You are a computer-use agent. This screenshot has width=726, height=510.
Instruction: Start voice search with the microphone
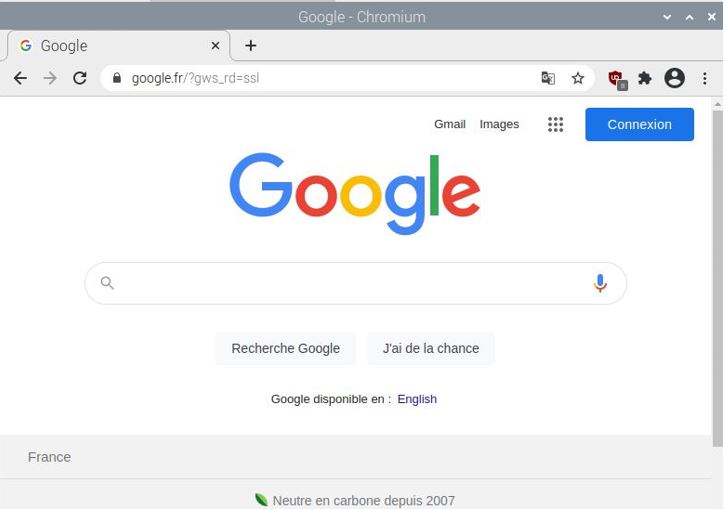point(600,284)
